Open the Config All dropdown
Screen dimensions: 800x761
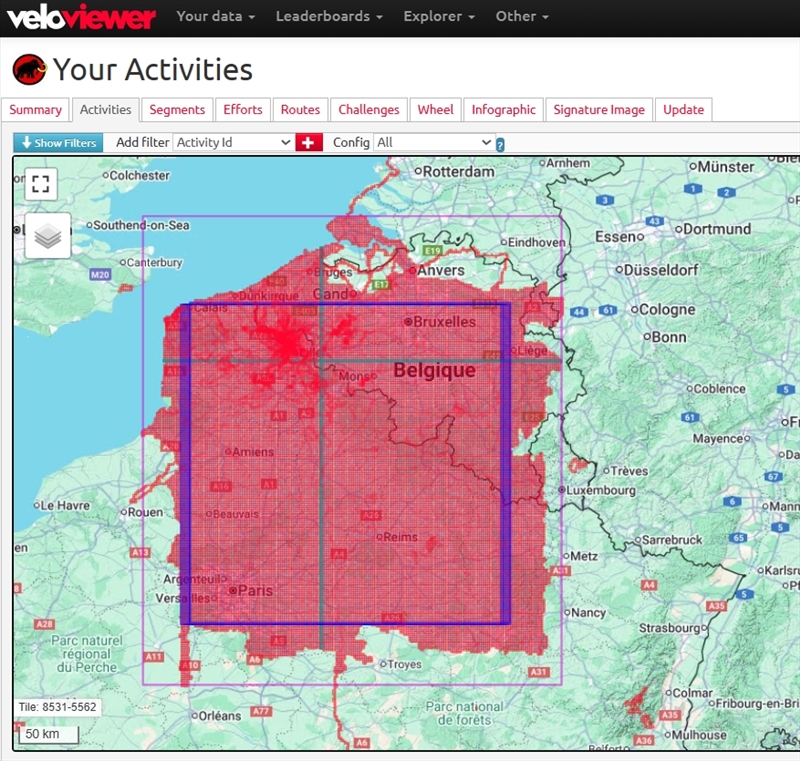click(434, 143)
